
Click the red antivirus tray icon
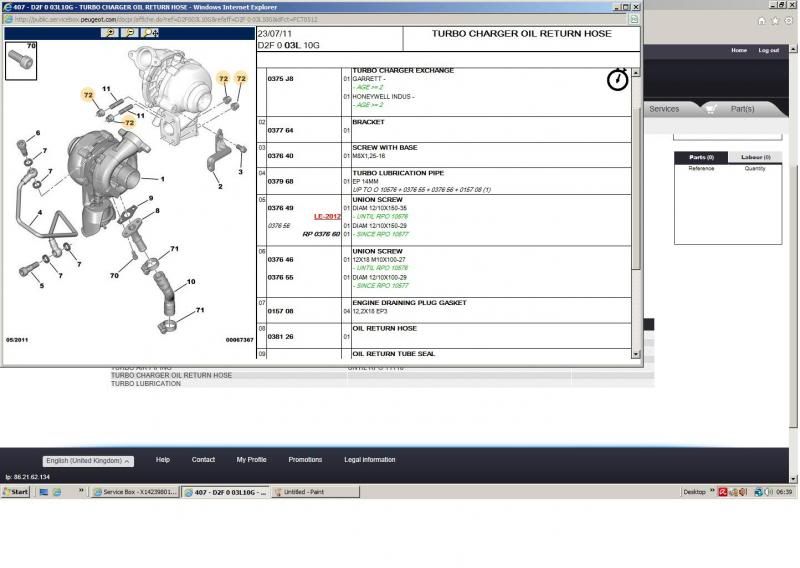(x=722, y=492)
